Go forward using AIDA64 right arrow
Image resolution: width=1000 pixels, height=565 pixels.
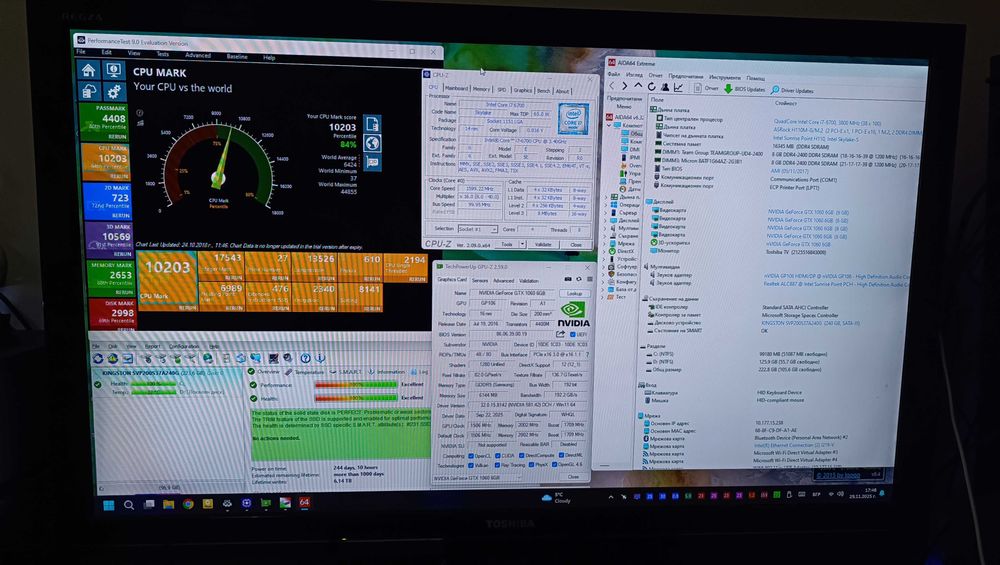pos(626,86)
